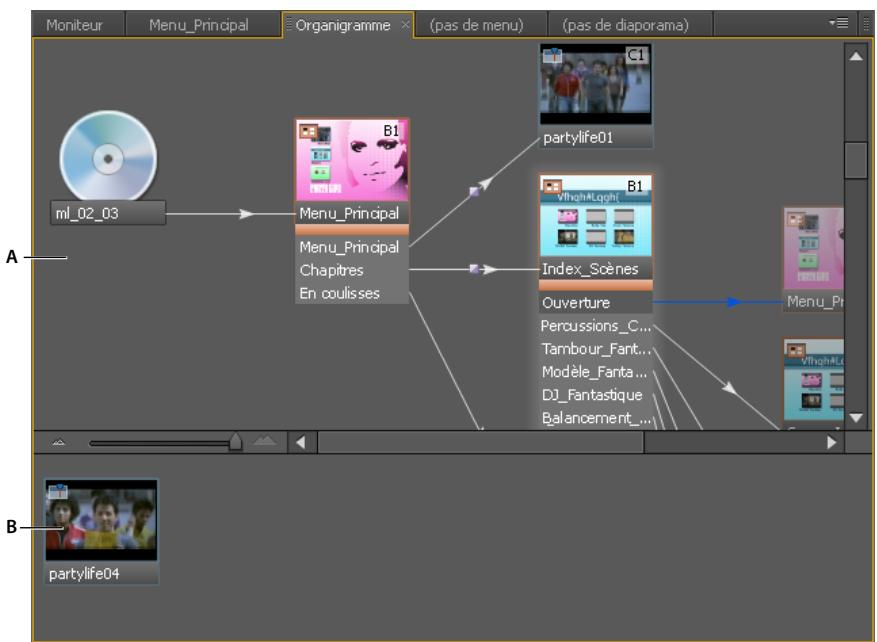Select the zoom out mountain icon

[x=57, y=439]
